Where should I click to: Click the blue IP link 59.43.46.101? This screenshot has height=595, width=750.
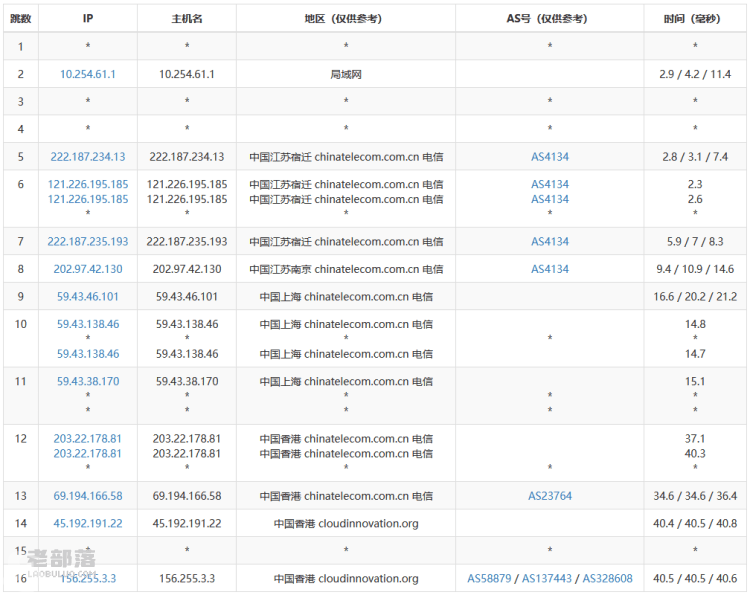coord(87,297)
